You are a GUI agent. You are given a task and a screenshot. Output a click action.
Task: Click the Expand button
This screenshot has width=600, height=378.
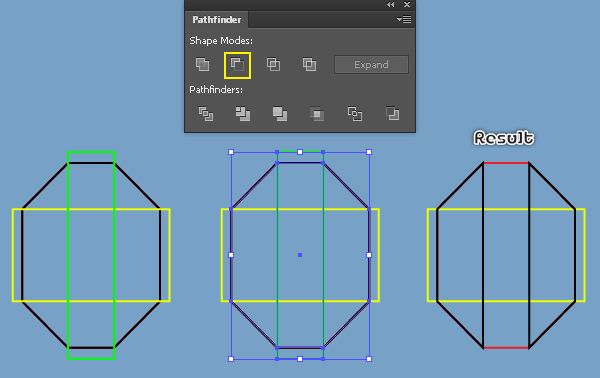pos(371,65)
